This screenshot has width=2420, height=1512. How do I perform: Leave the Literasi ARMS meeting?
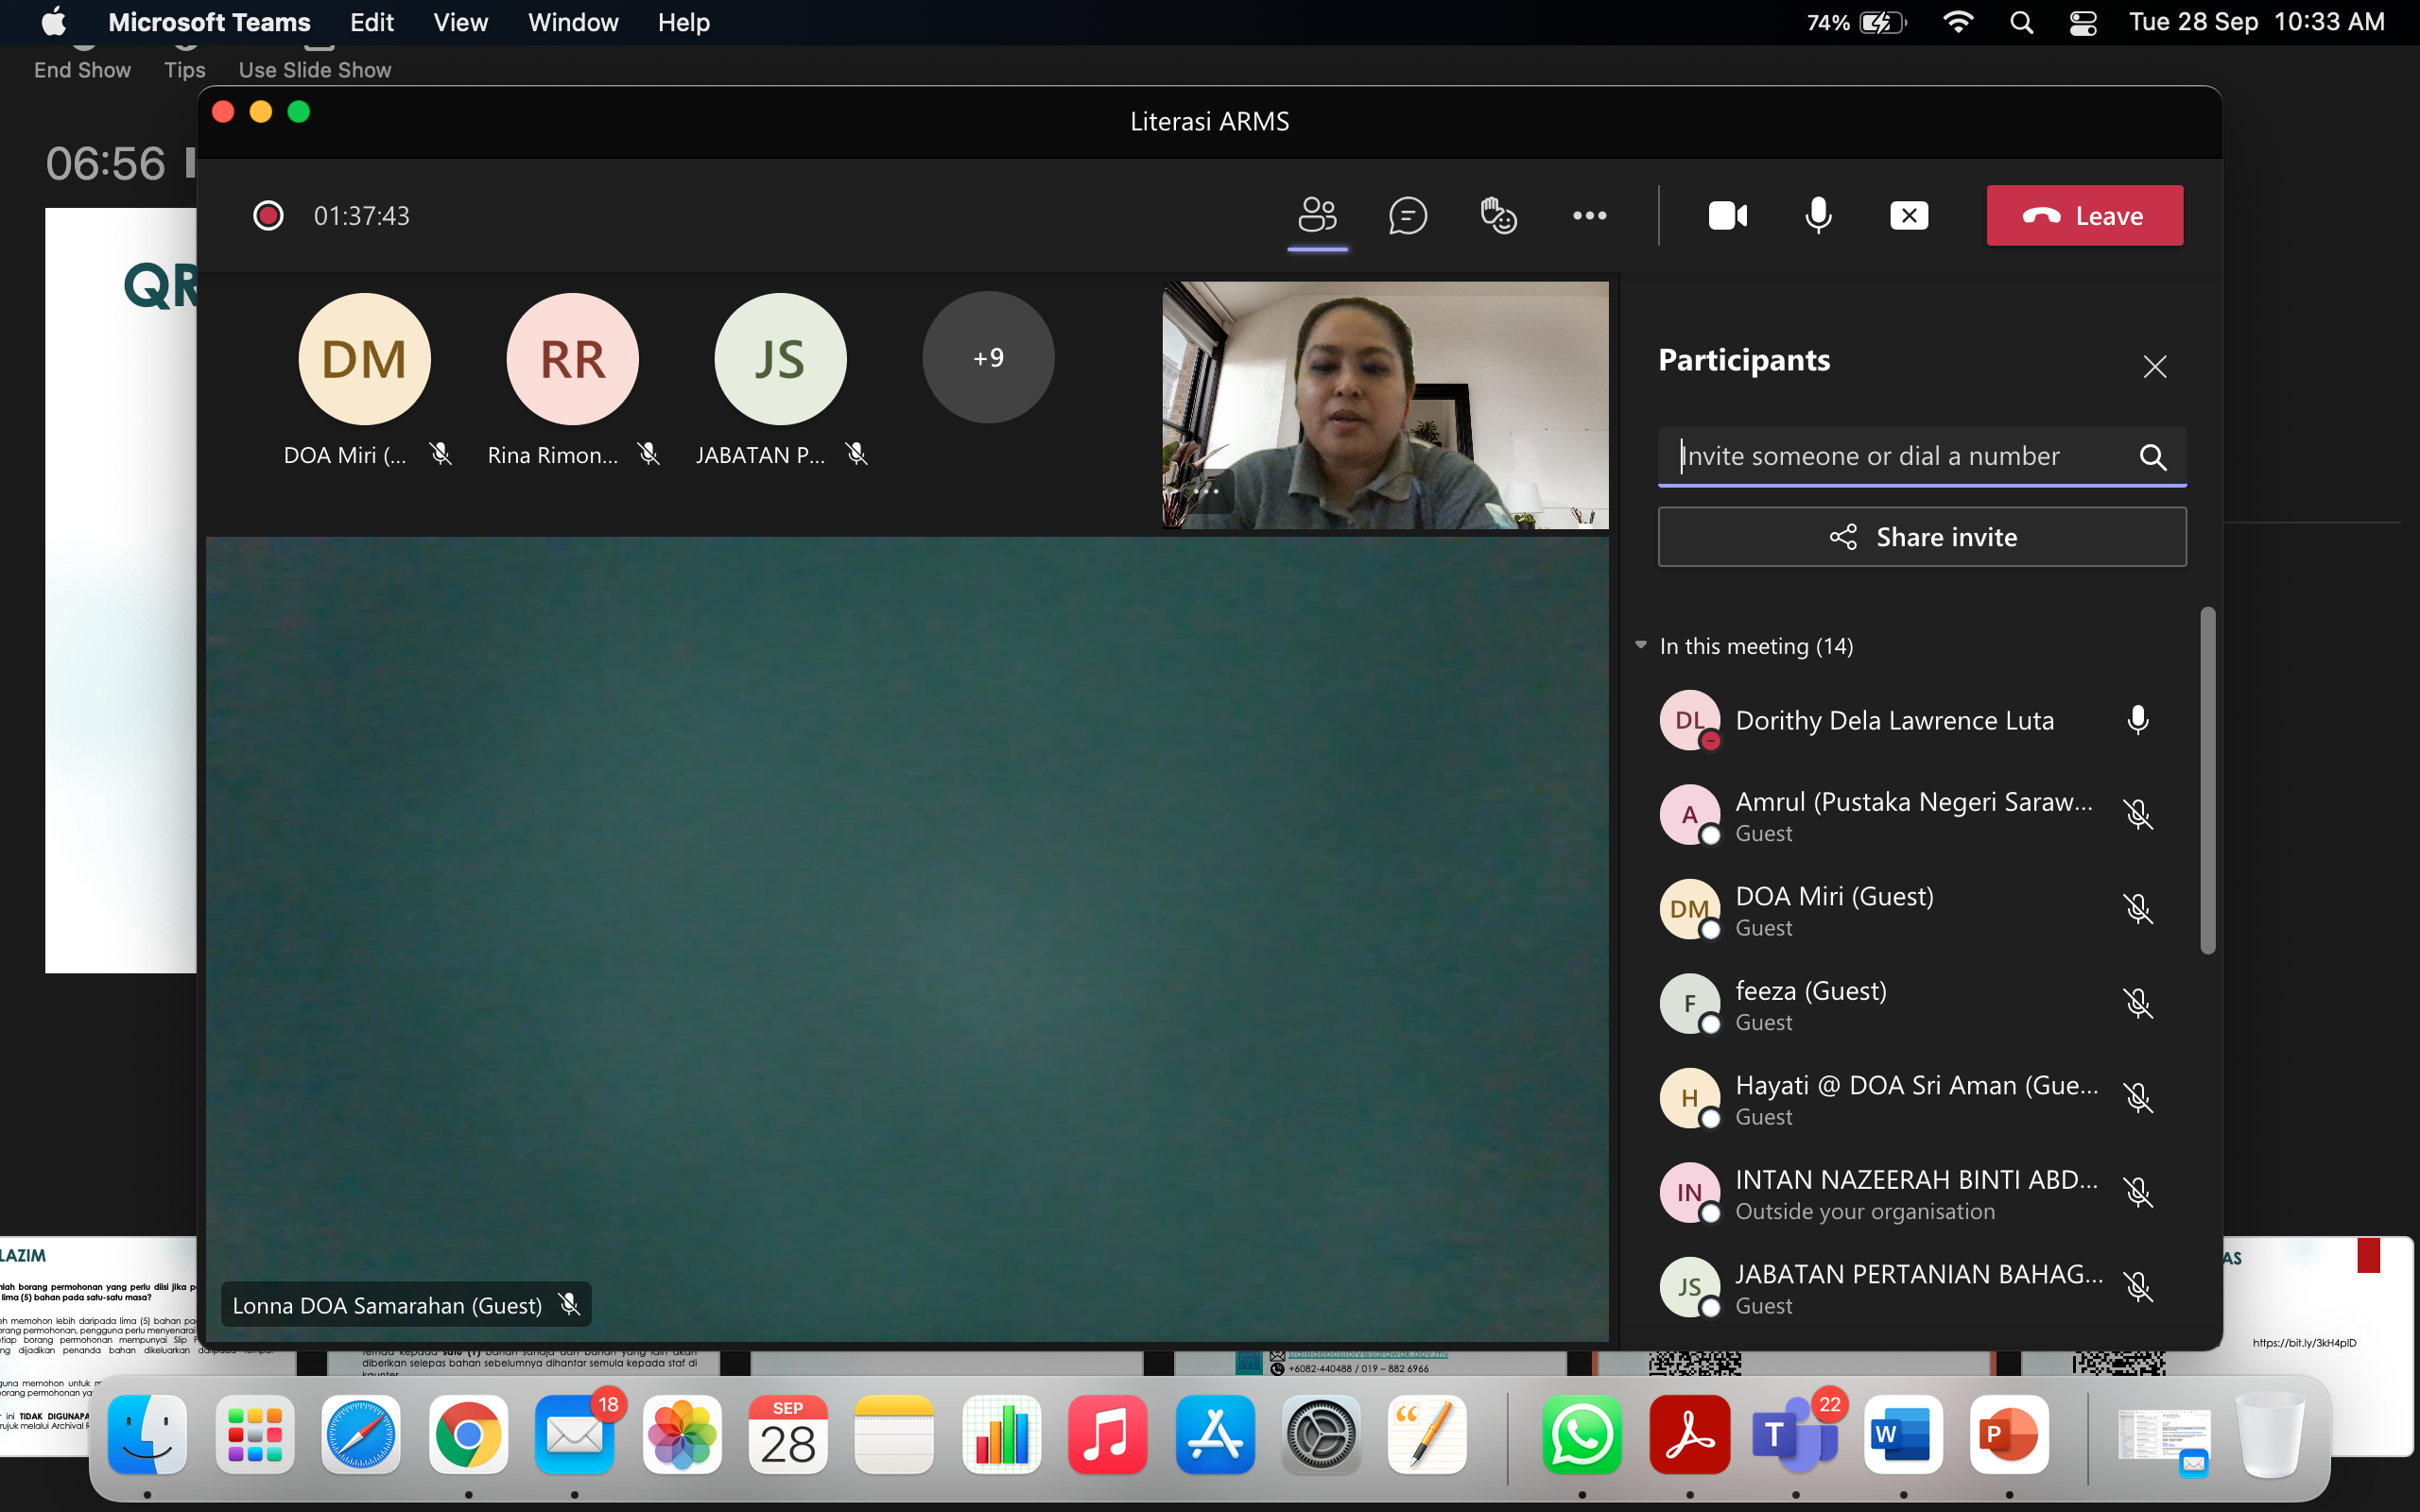(2084, 215)
